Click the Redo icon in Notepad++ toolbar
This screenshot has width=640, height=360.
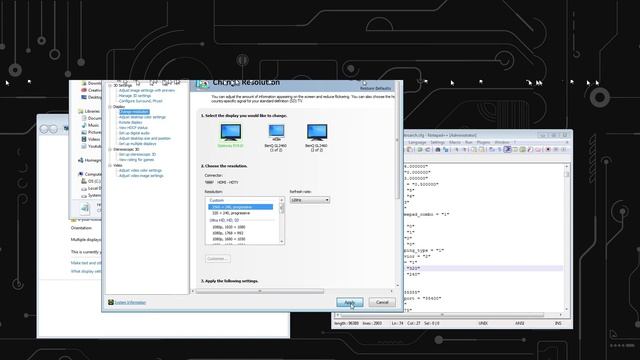point(427,150)
